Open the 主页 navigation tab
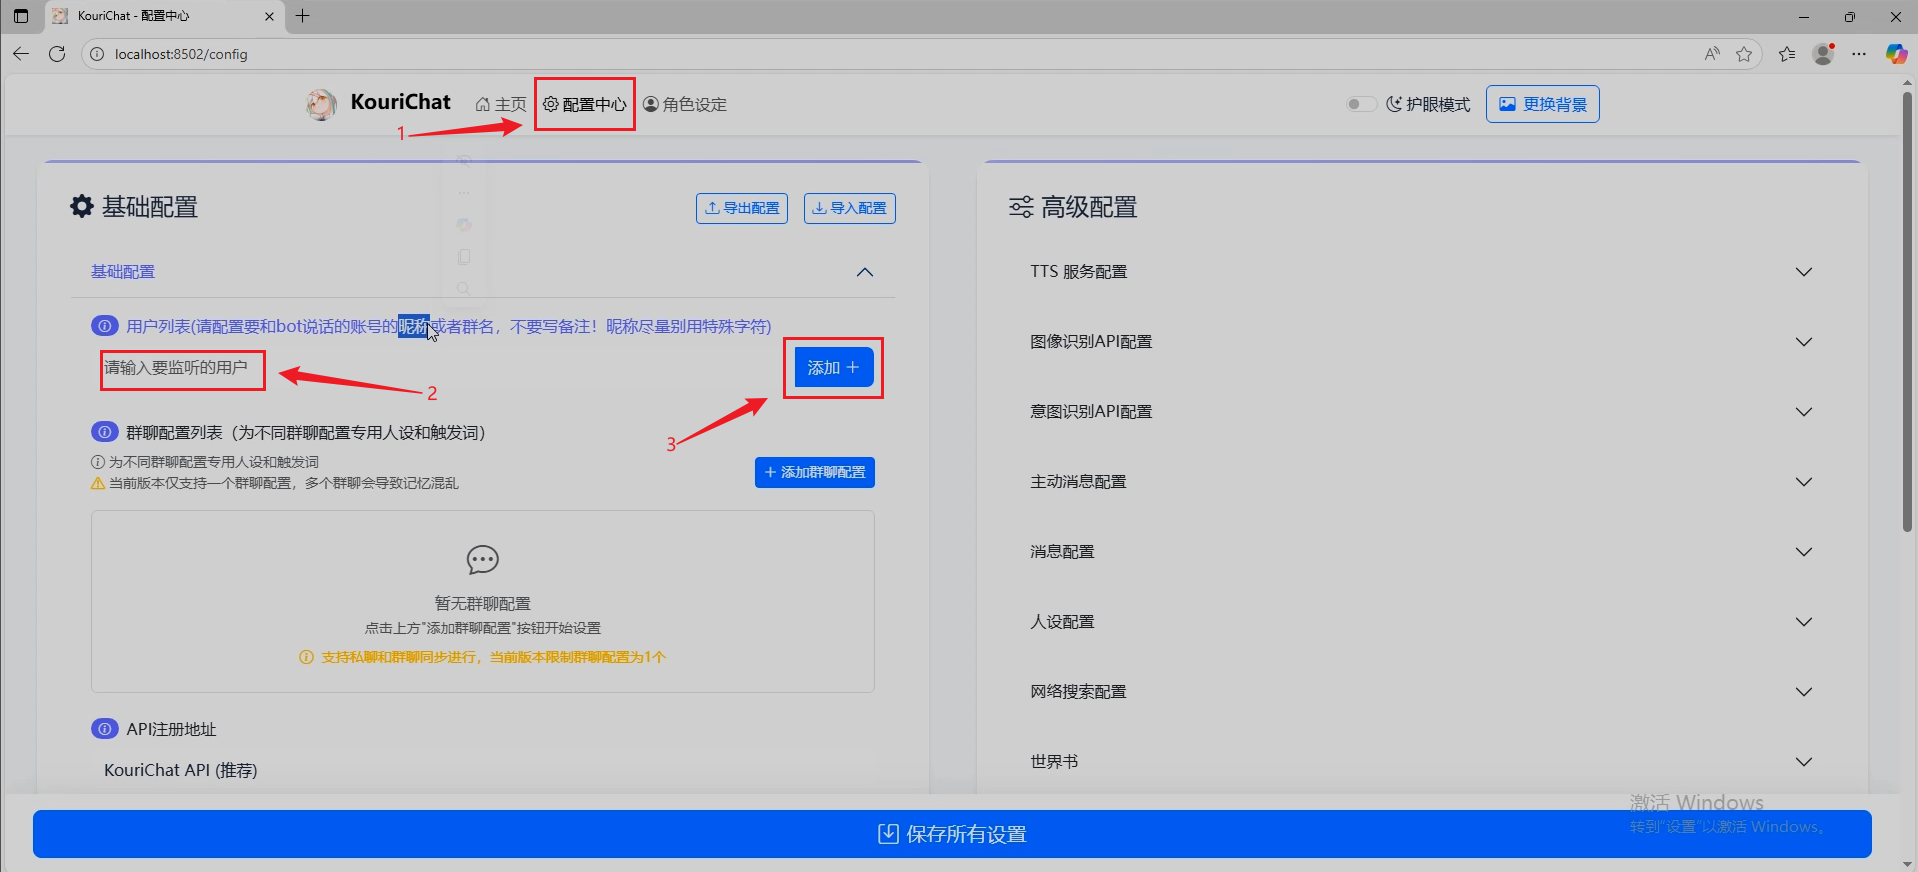The height and width of the screenshot is (872, 1918). click(501, 104)
